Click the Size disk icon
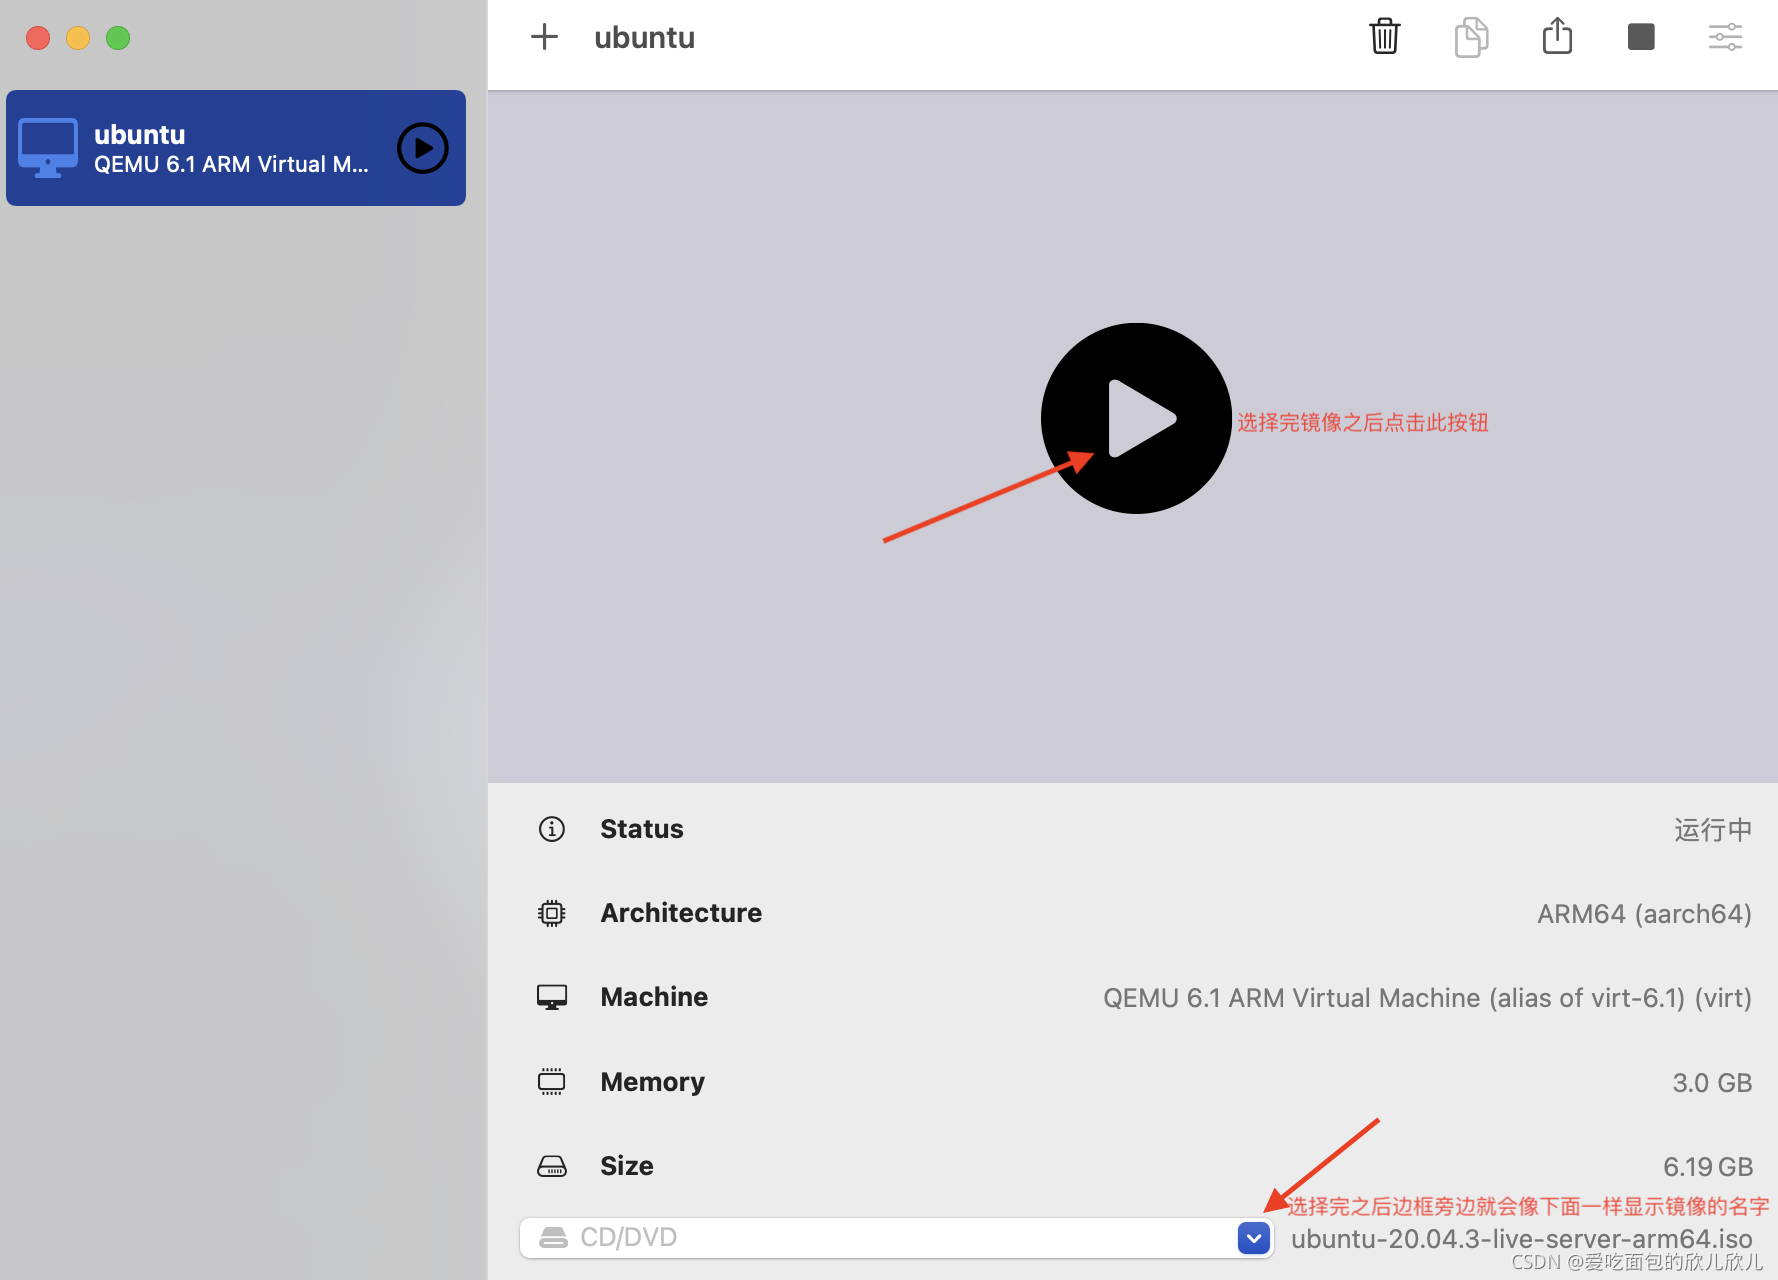 552,1166
